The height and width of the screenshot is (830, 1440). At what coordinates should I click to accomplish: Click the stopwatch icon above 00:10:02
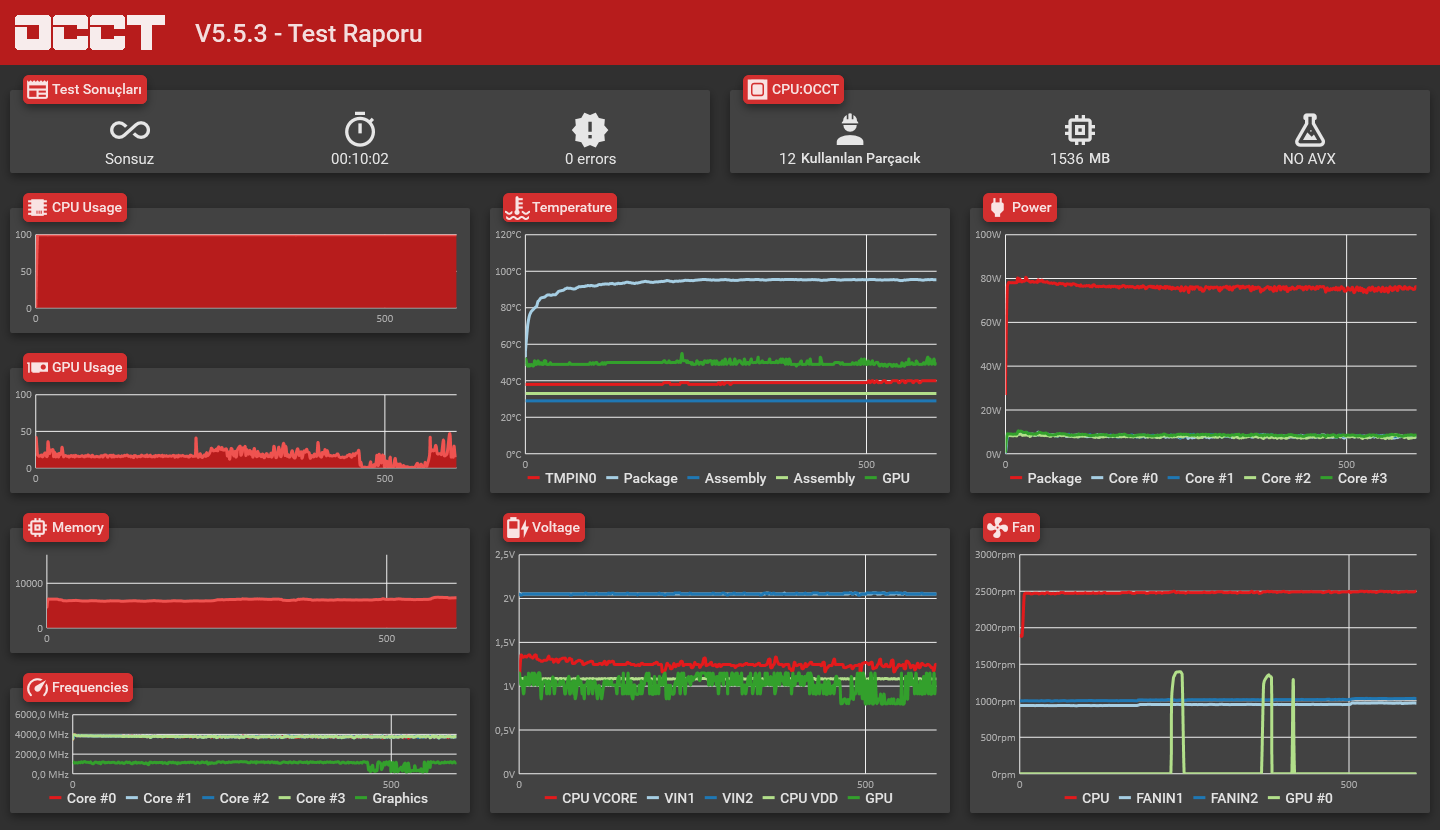click(x=360, y=129)
